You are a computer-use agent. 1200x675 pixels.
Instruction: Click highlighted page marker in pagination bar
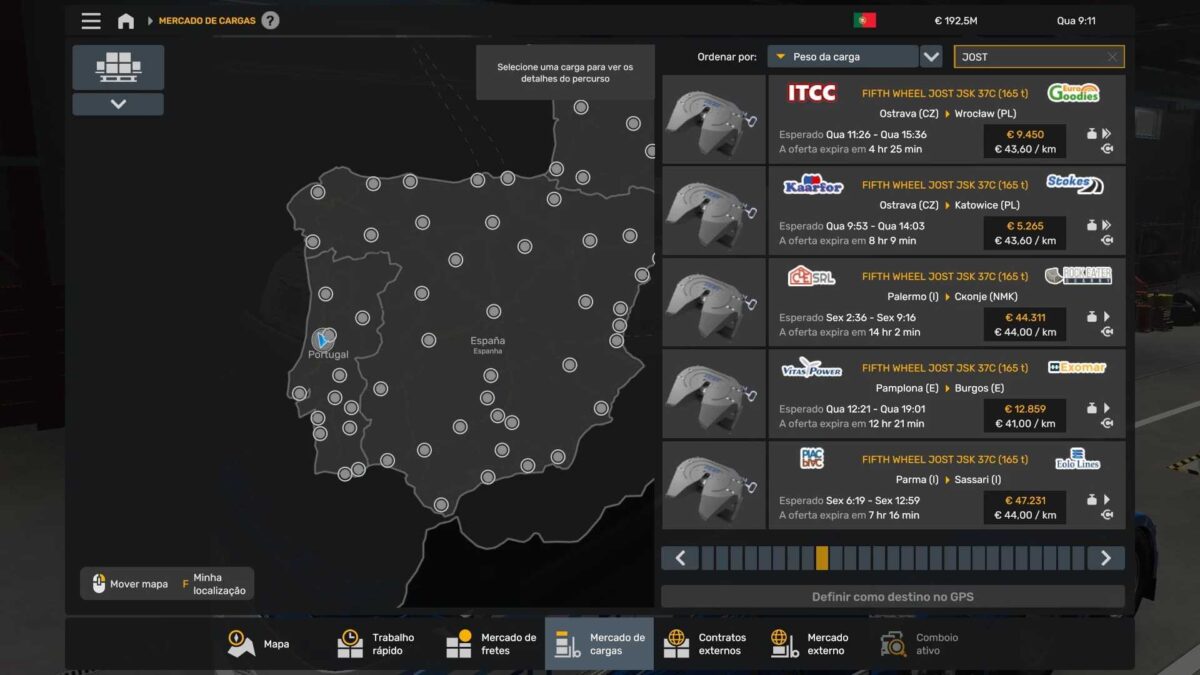point(822,558)
